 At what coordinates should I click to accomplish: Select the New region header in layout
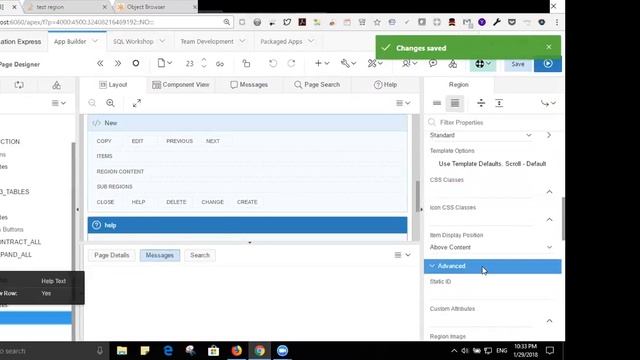[247, 123]
